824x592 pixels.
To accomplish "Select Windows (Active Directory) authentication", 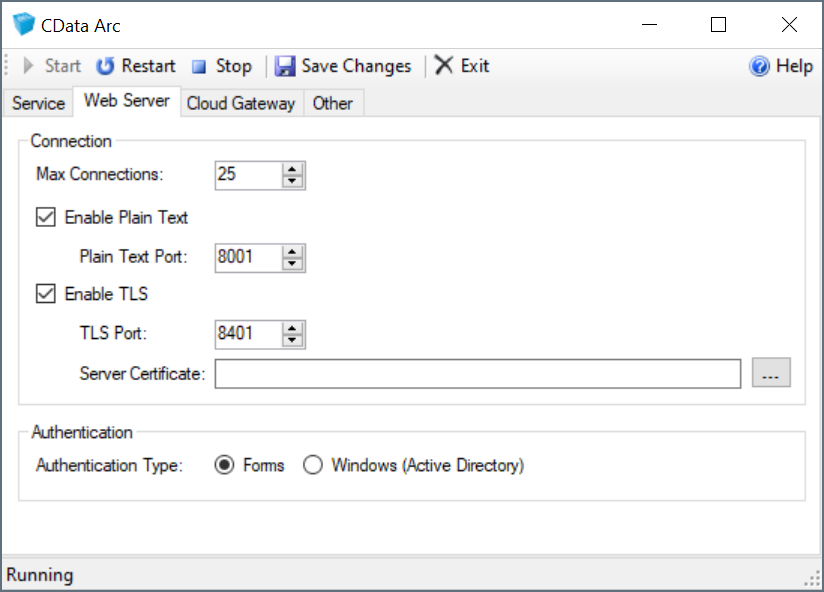I will [313, 465].
